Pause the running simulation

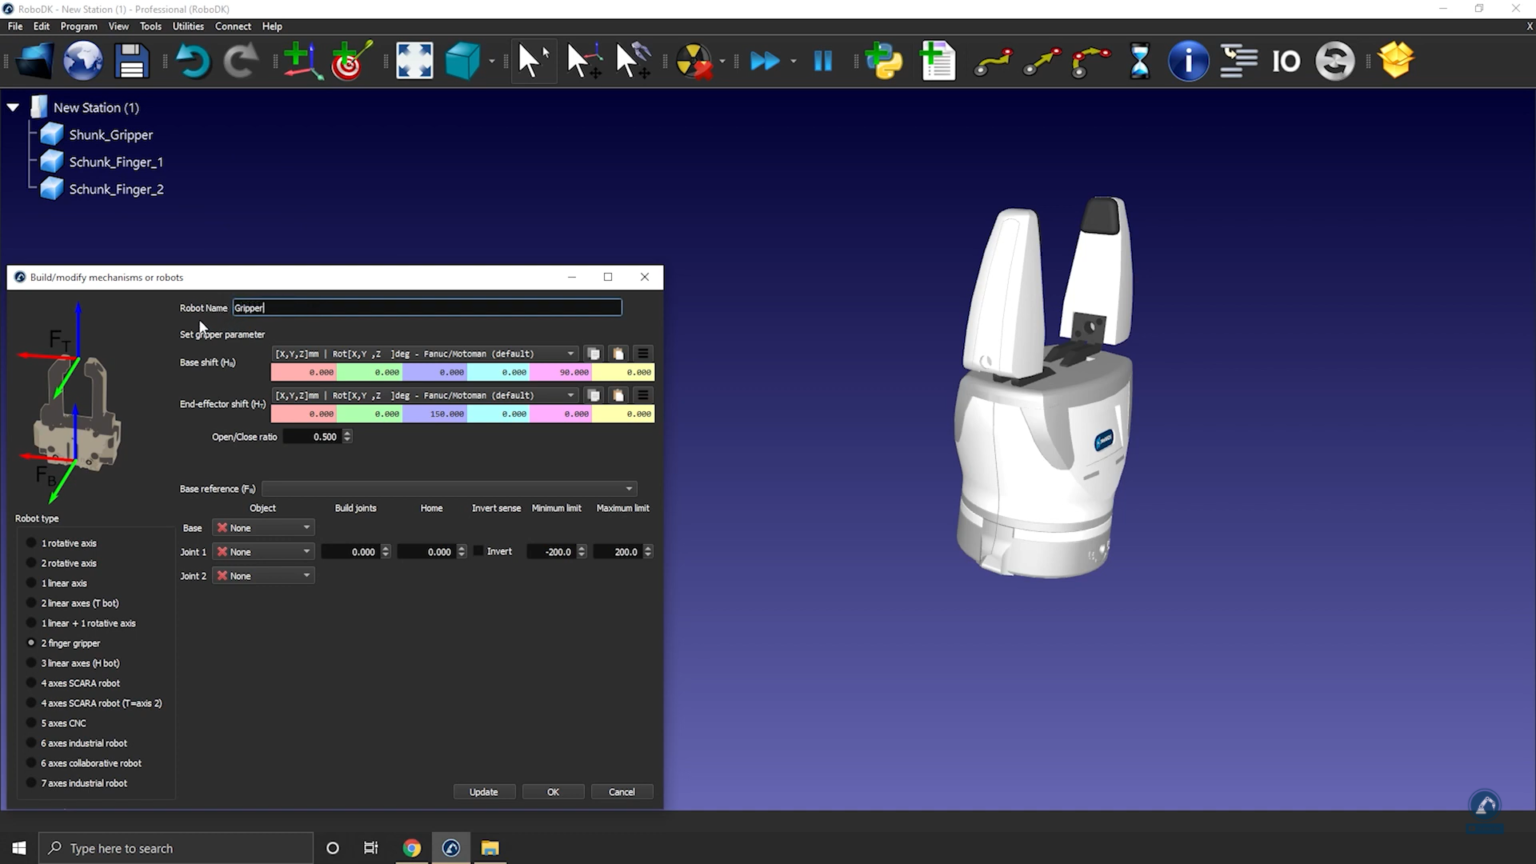(x=823, y=61)
